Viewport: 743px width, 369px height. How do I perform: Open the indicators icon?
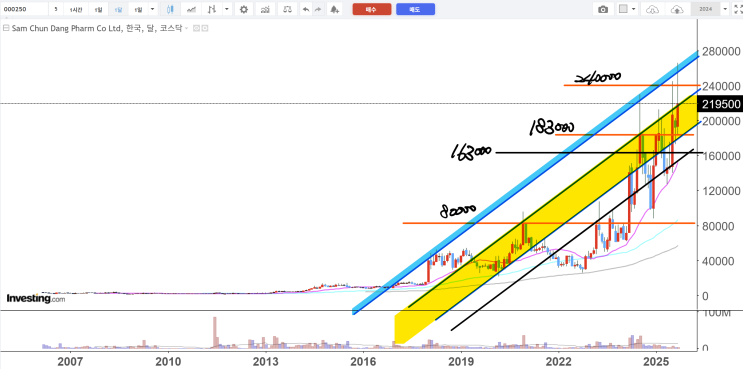click(266, 9)
